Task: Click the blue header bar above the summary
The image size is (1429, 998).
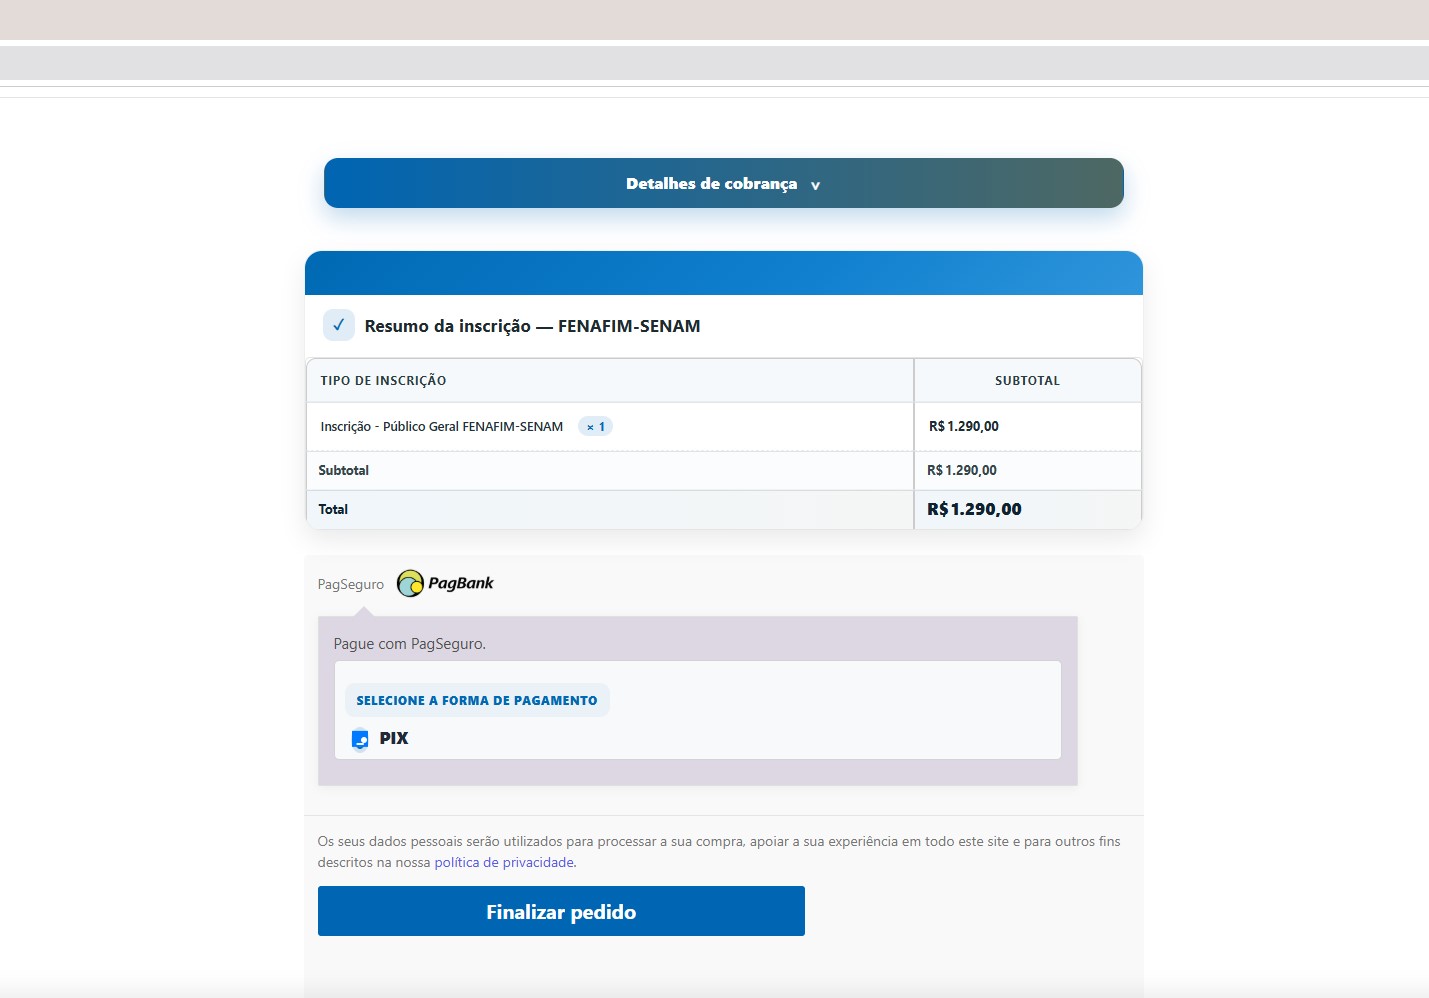Action: coord(723,272)
